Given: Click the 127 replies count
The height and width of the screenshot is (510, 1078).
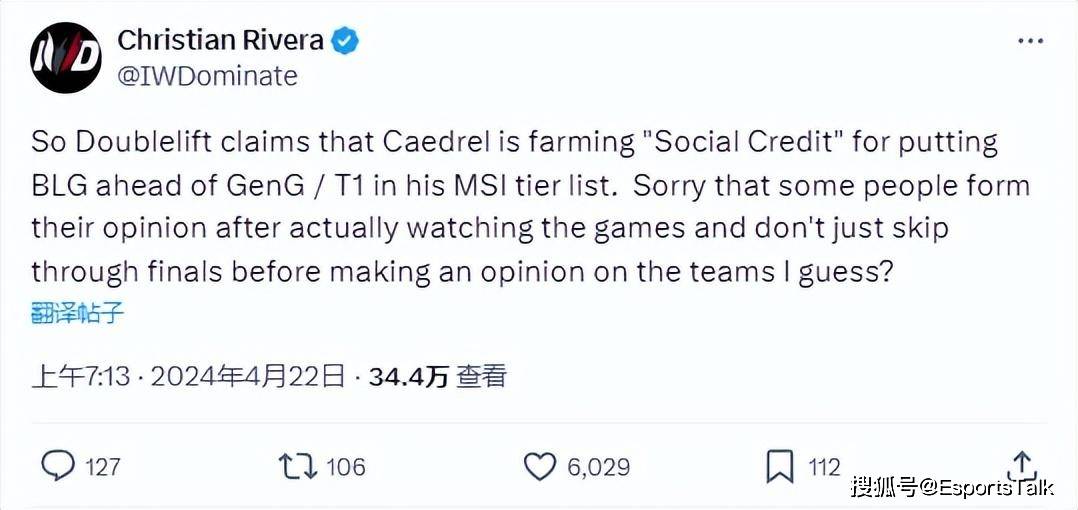Looking at the screenshot, I should pyautogui.click(x=102, y=466).
